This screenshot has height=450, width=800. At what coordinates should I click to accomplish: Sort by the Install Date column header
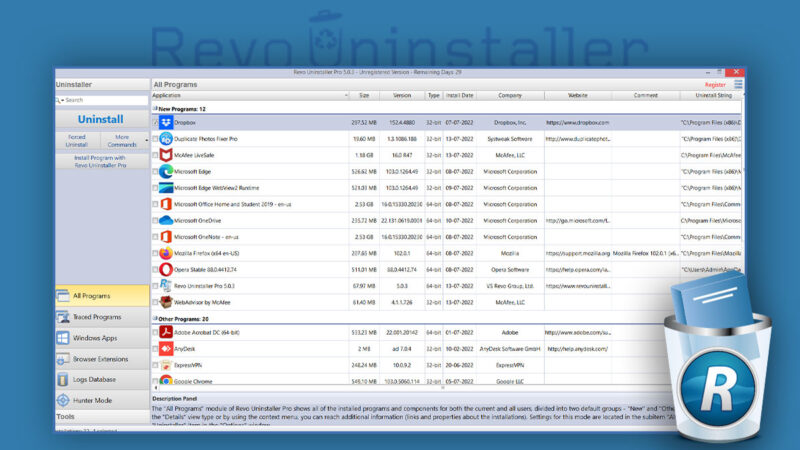(x=459, y=95)
